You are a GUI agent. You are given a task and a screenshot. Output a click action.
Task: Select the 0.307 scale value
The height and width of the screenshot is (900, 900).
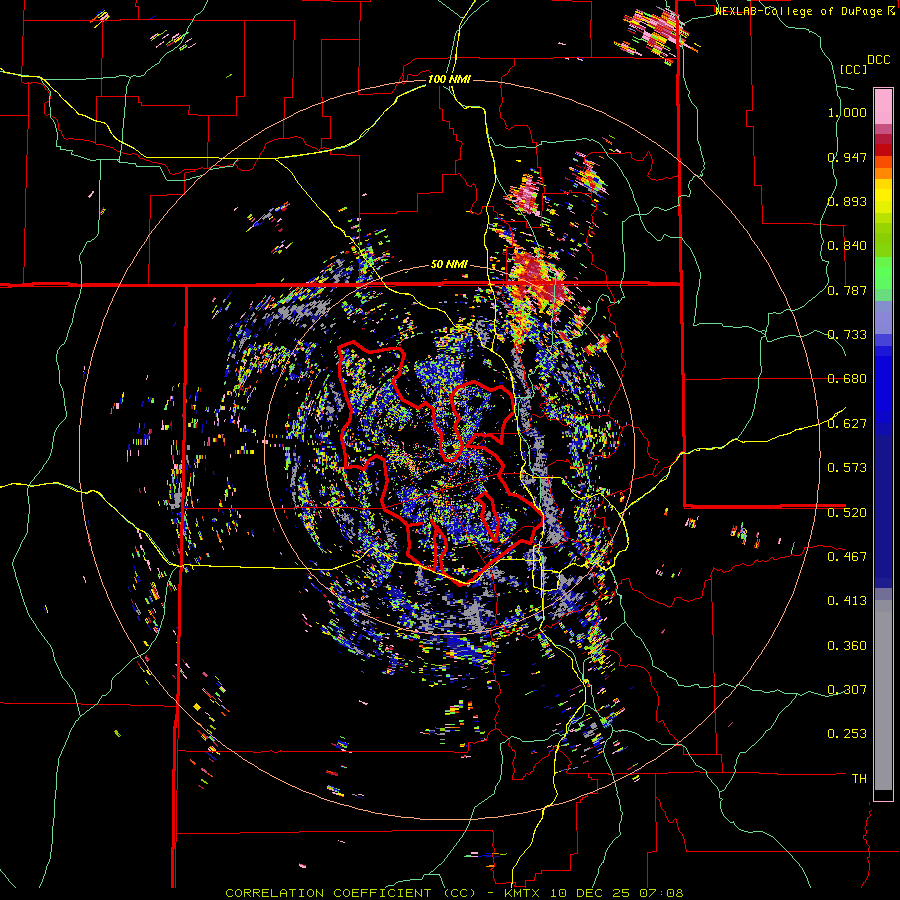tap(847, 690)
